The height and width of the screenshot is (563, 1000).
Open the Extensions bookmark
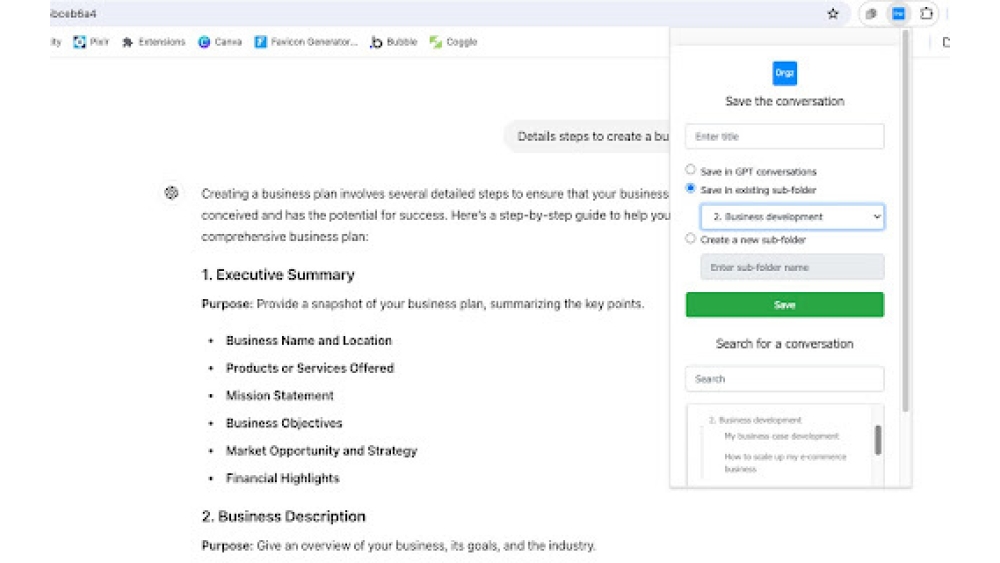[x=154, y=42]
